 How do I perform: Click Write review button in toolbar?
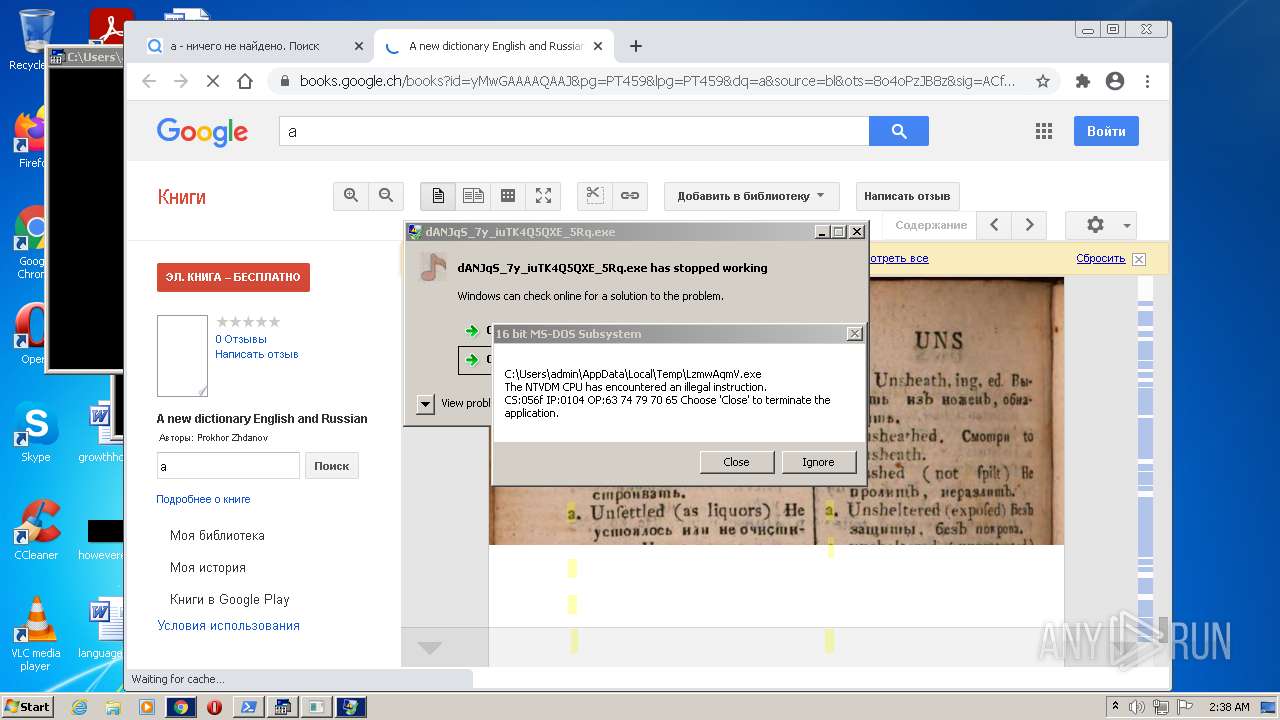907,196
